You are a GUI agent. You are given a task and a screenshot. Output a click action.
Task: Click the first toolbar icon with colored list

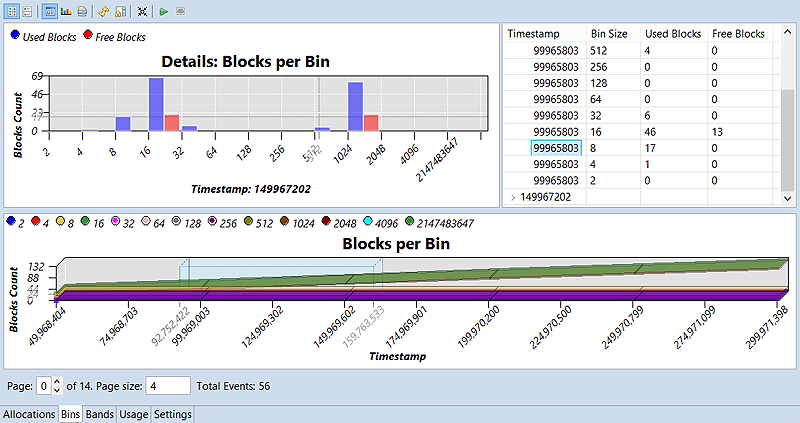(x=11, y=11)
